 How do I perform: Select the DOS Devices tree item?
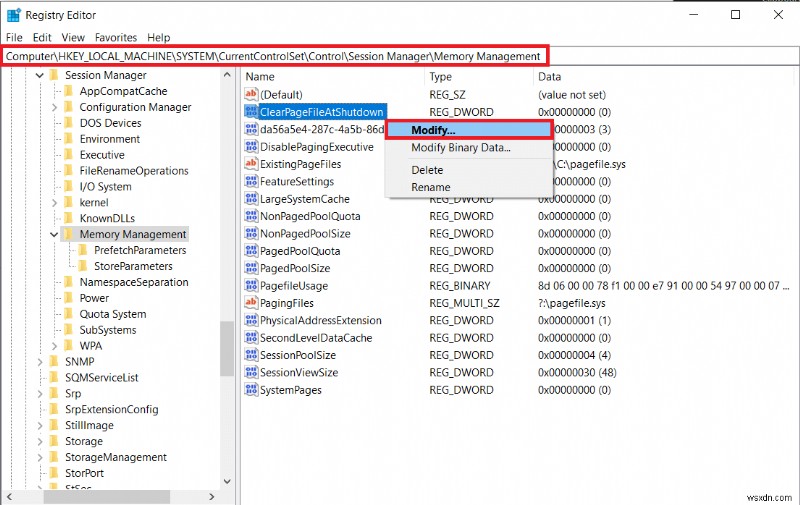tap(110, 123)
